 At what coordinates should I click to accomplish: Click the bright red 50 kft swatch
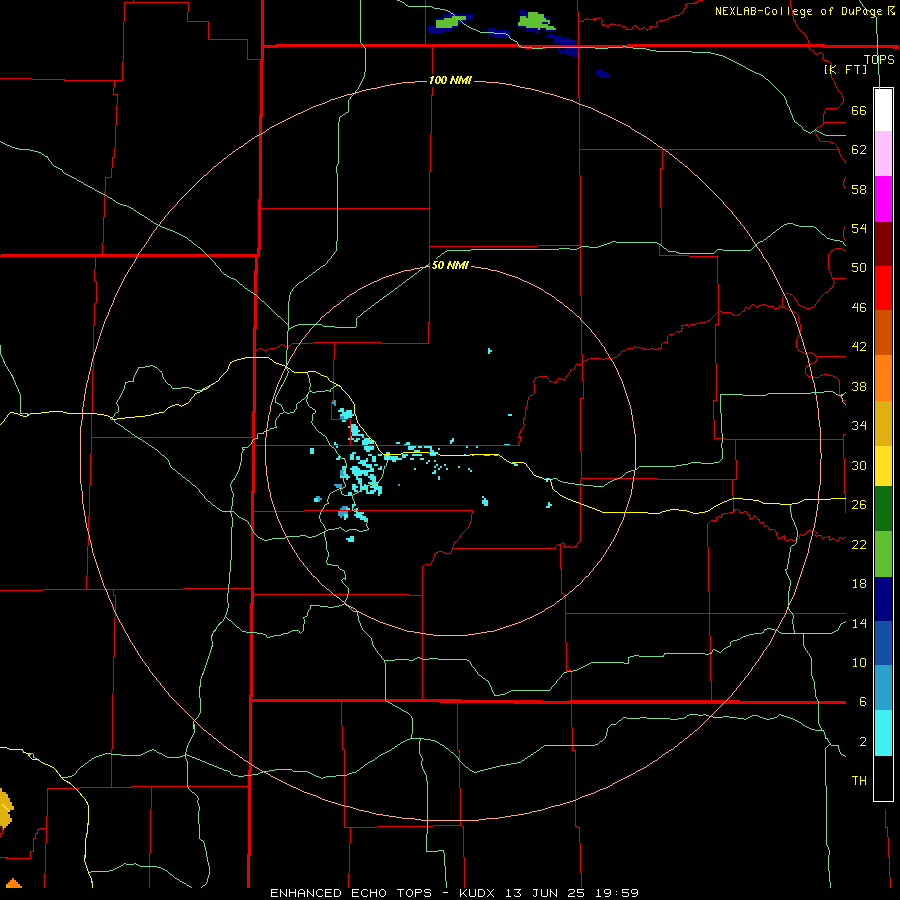pos(883,288)
